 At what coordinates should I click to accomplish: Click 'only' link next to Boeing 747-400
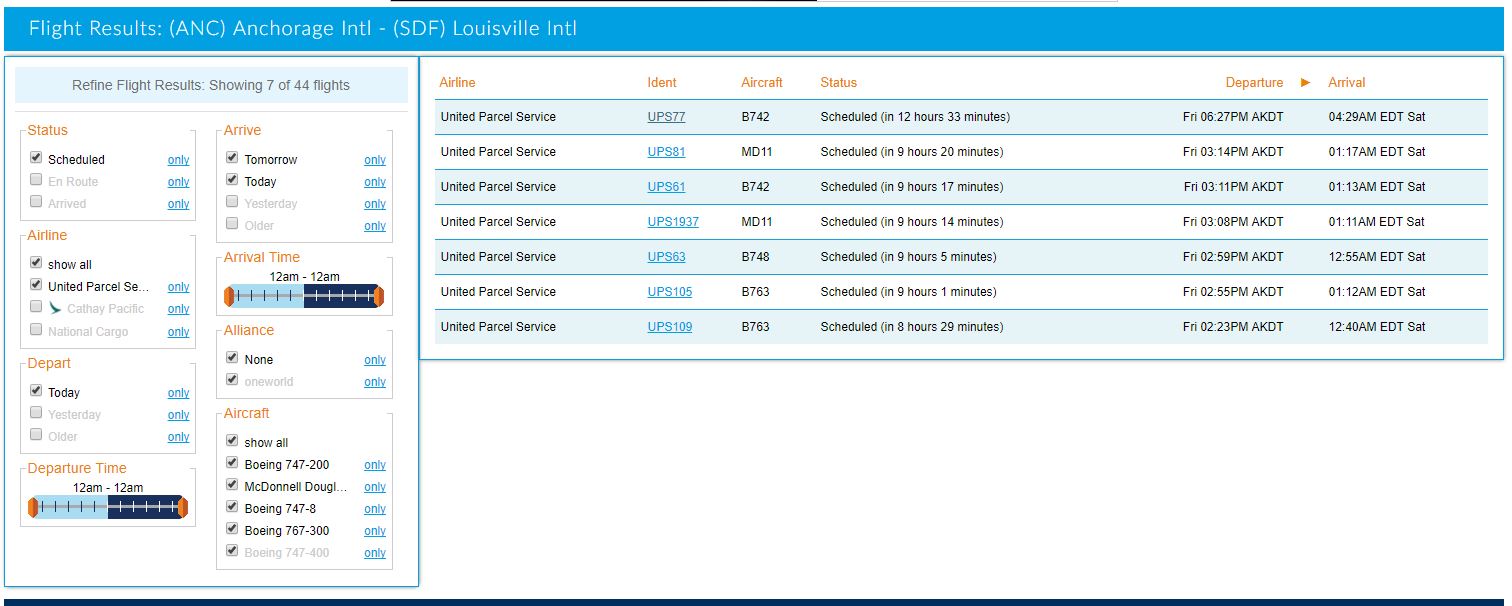coord(375,553)
